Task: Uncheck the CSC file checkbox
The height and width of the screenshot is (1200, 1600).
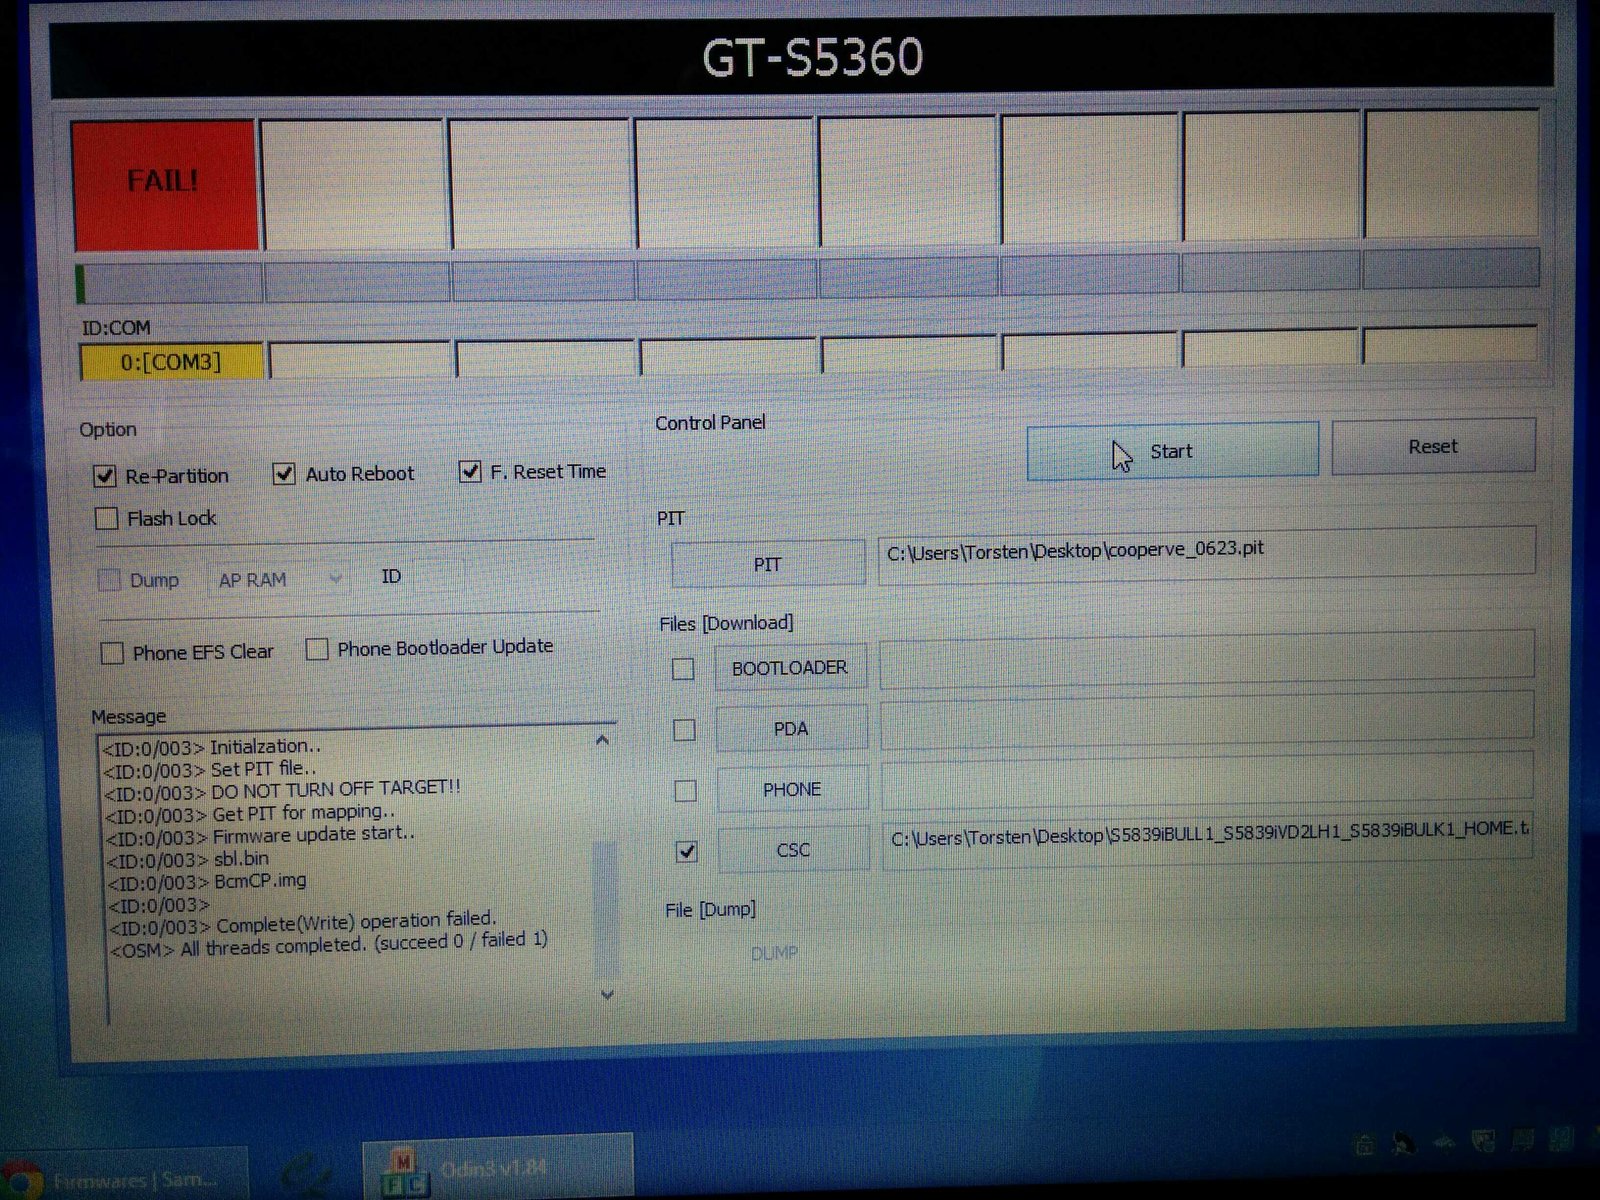Action: click(x=686, y=851)
